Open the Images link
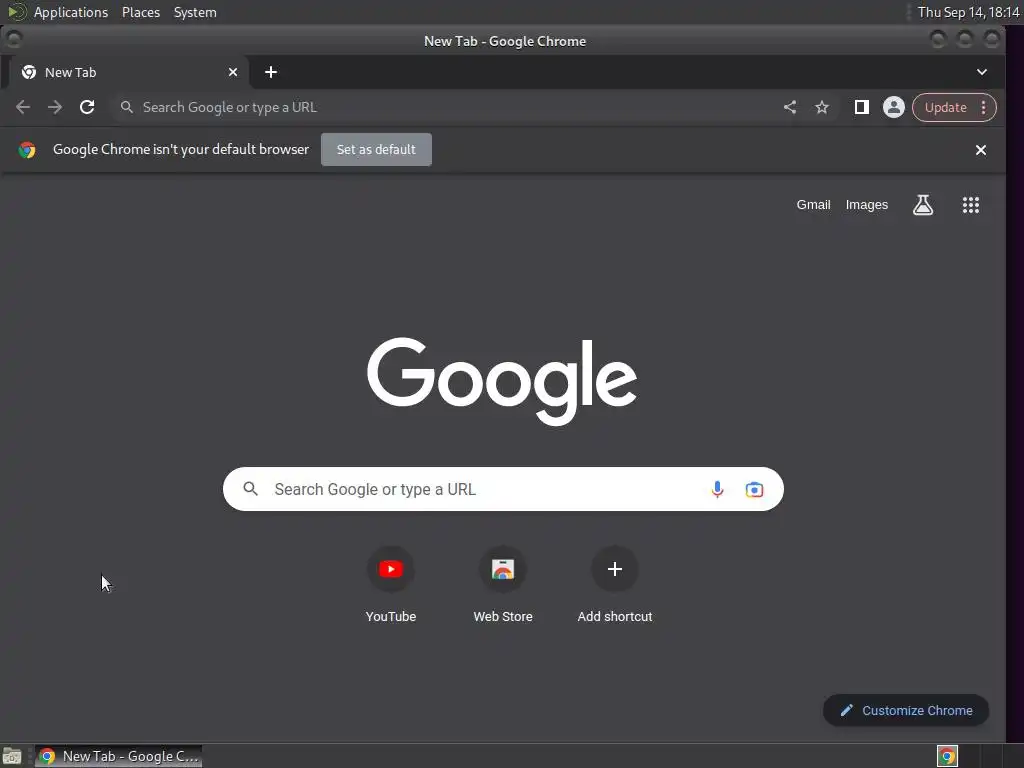The image size is (1024, 768). [x=867, y=205]
